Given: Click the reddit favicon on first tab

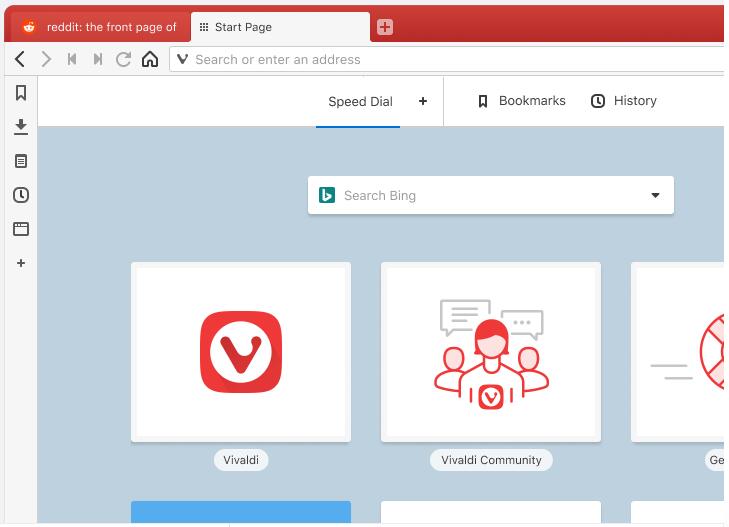Looking at the screenshot, I should tap(29, 27).
